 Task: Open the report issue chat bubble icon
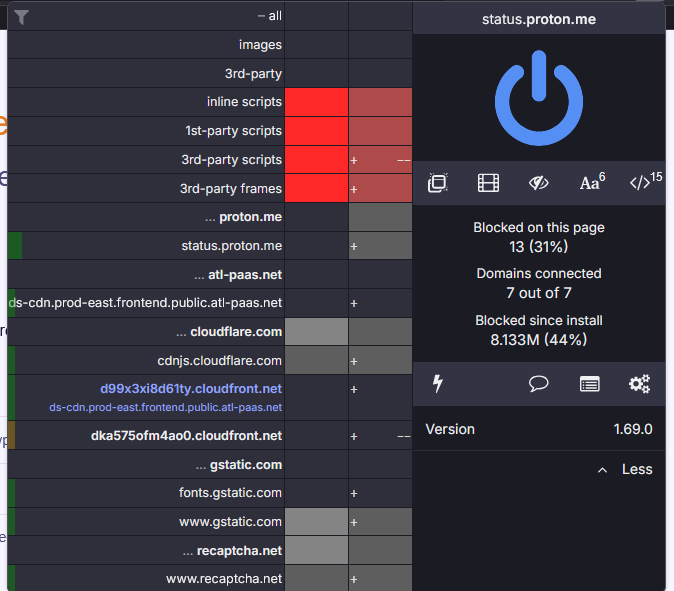click(x=538, y=383)
